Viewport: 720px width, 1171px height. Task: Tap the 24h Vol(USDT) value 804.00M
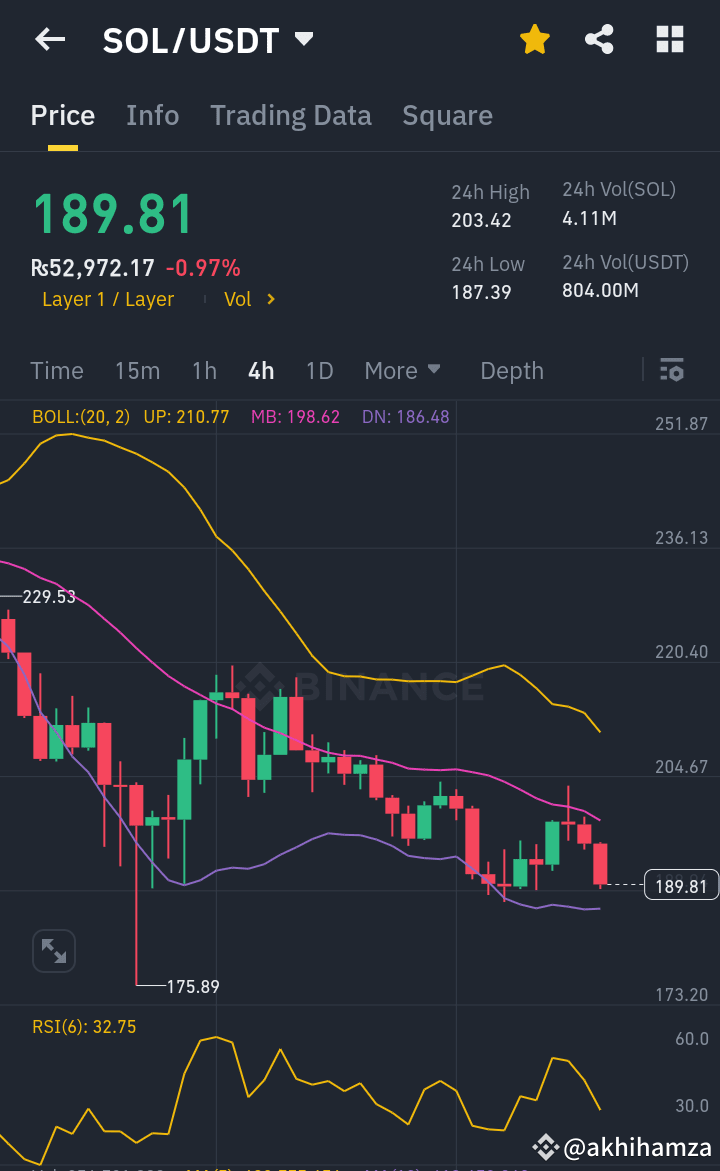(600, 291)
